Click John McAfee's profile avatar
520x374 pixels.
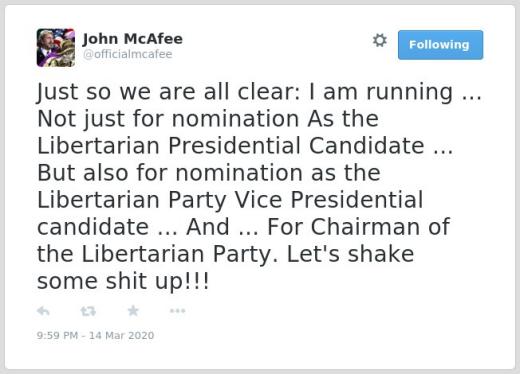(56, 48)
